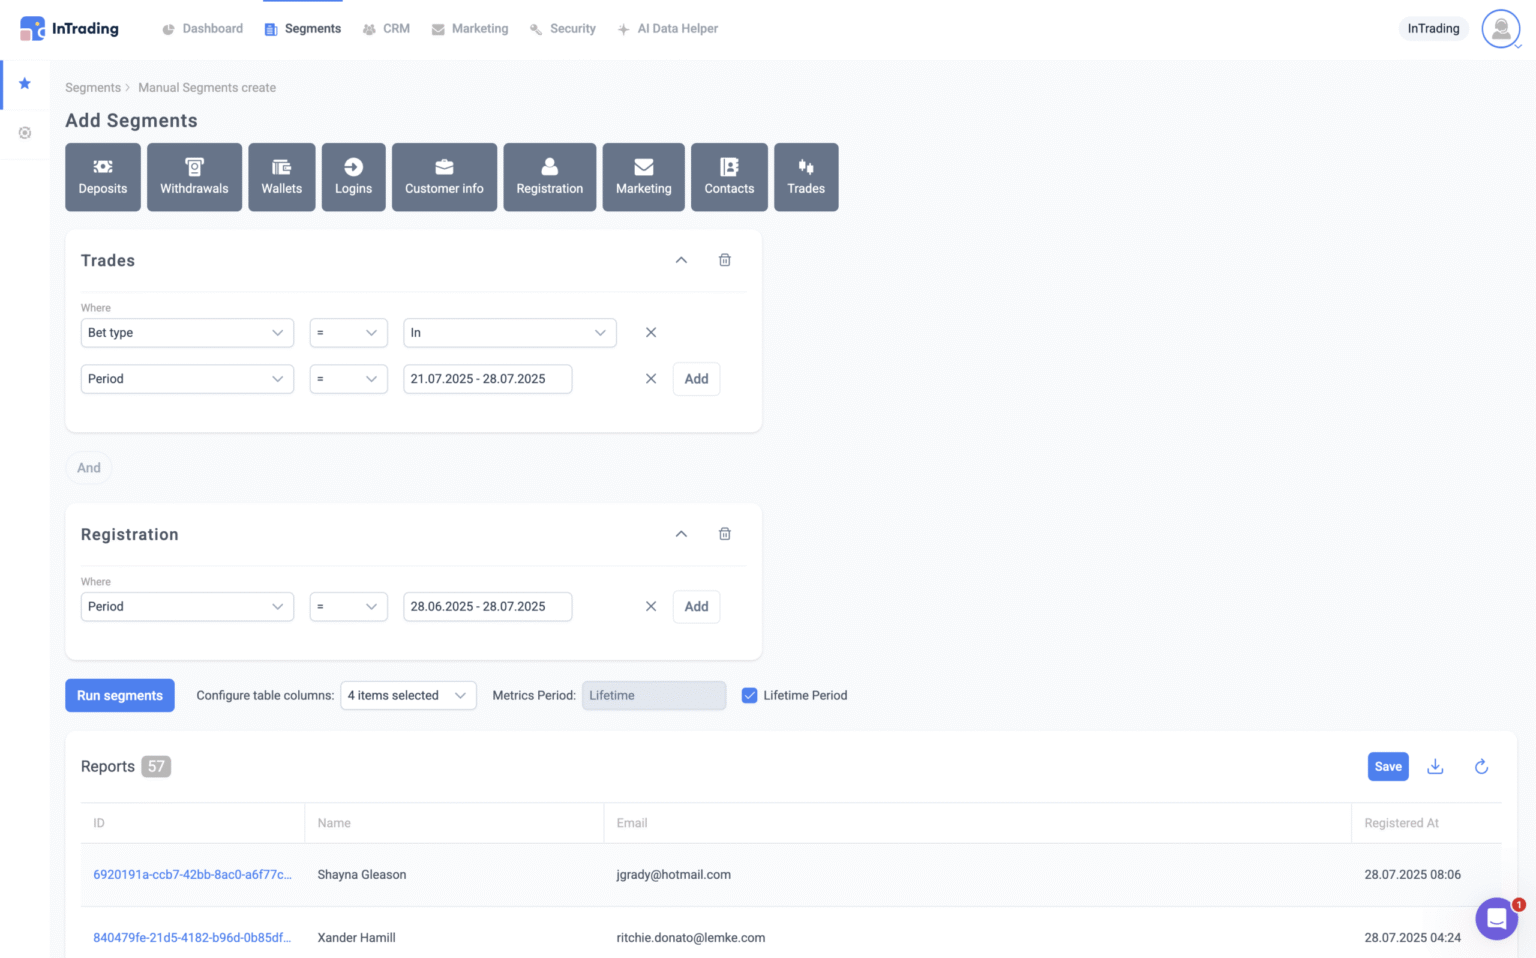Open the InTrading account badge
The width and height of the screenshot is (1536, 958).
(1433, 29)
